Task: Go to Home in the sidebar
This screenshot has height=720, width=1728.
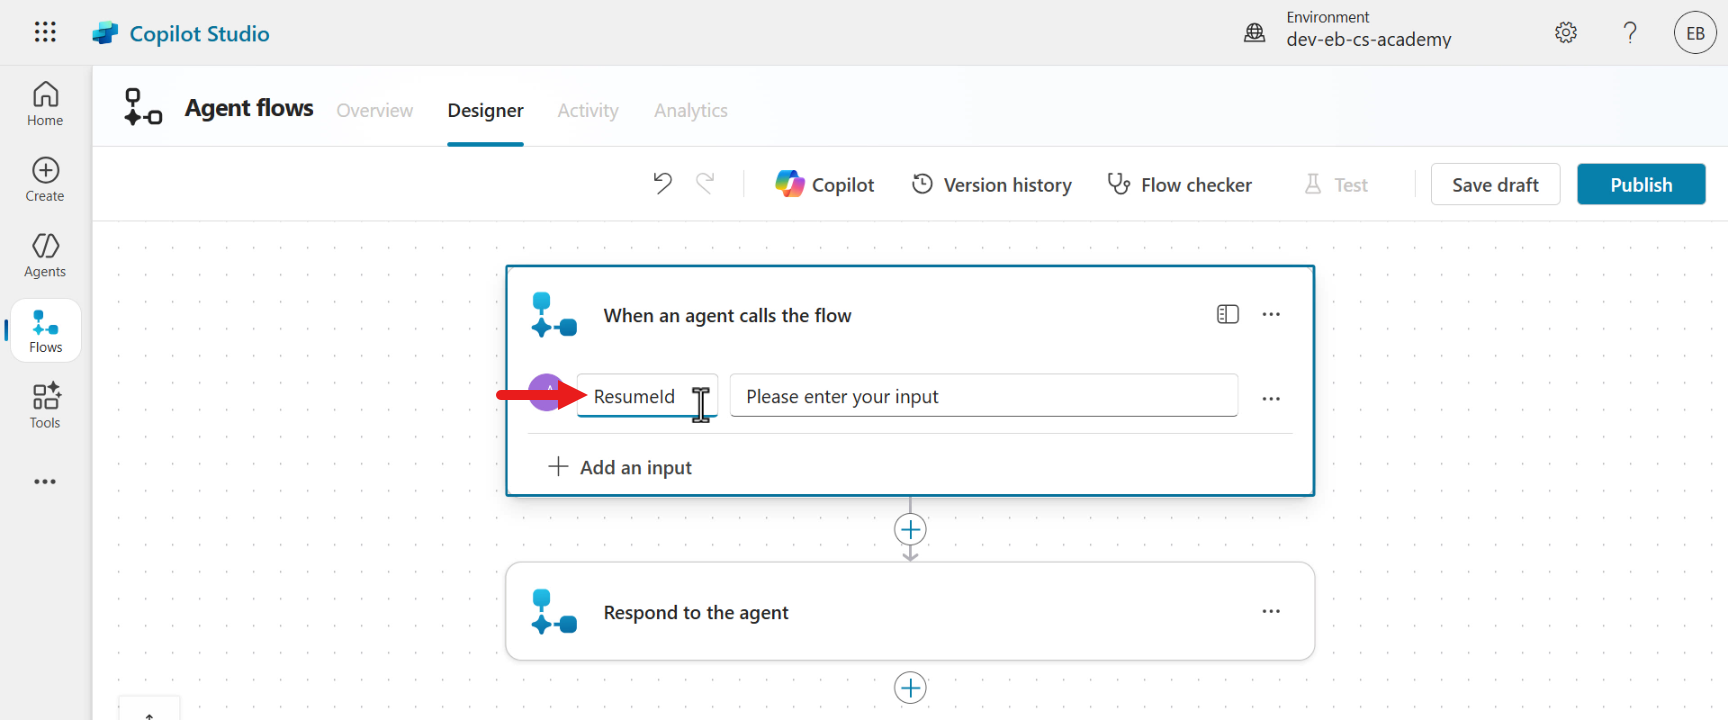Action: point(45,104)
